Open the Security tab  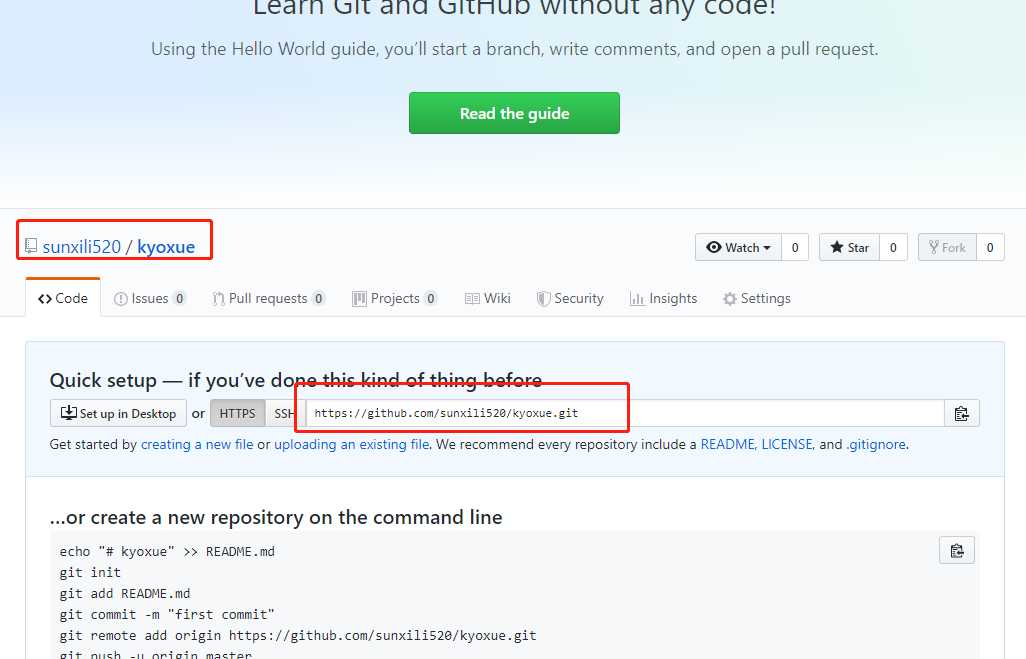[570, 298]
